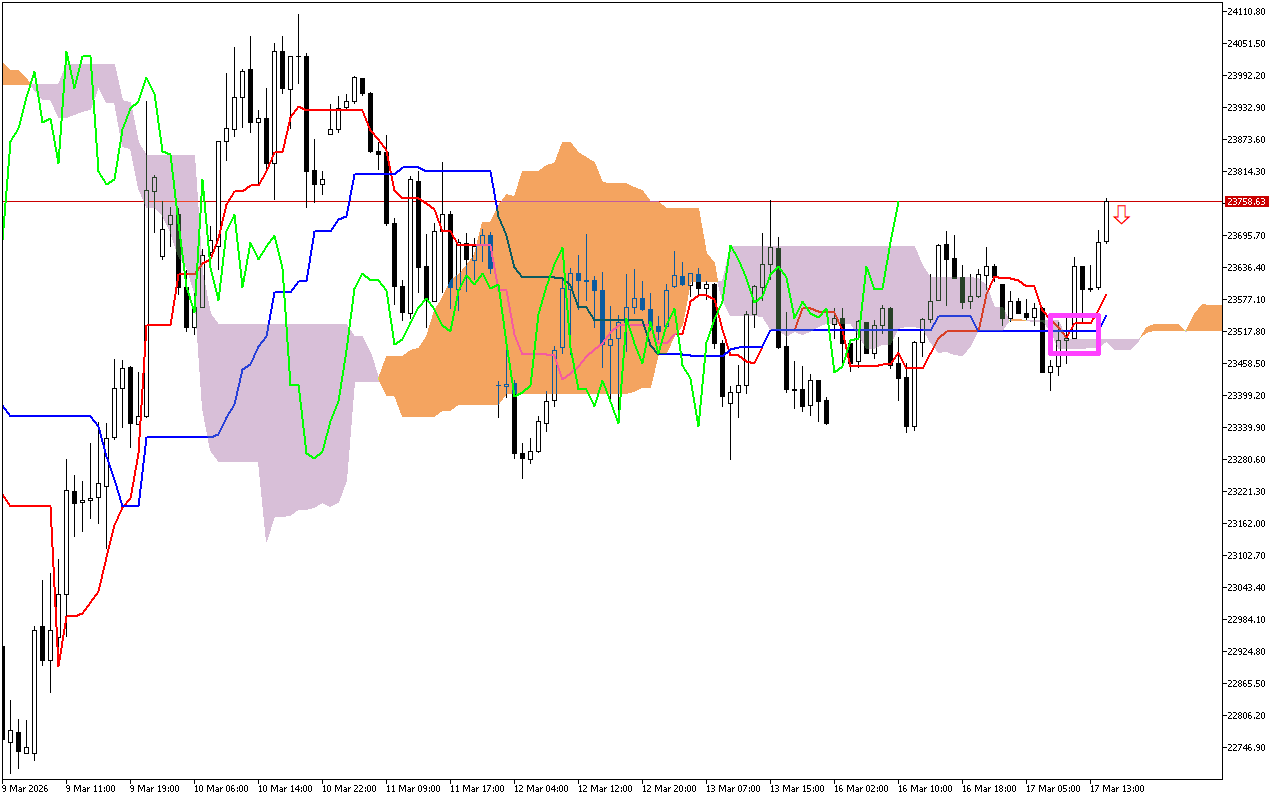Click the 17 Mar 13:00 time label

[x=1116, y=788]
